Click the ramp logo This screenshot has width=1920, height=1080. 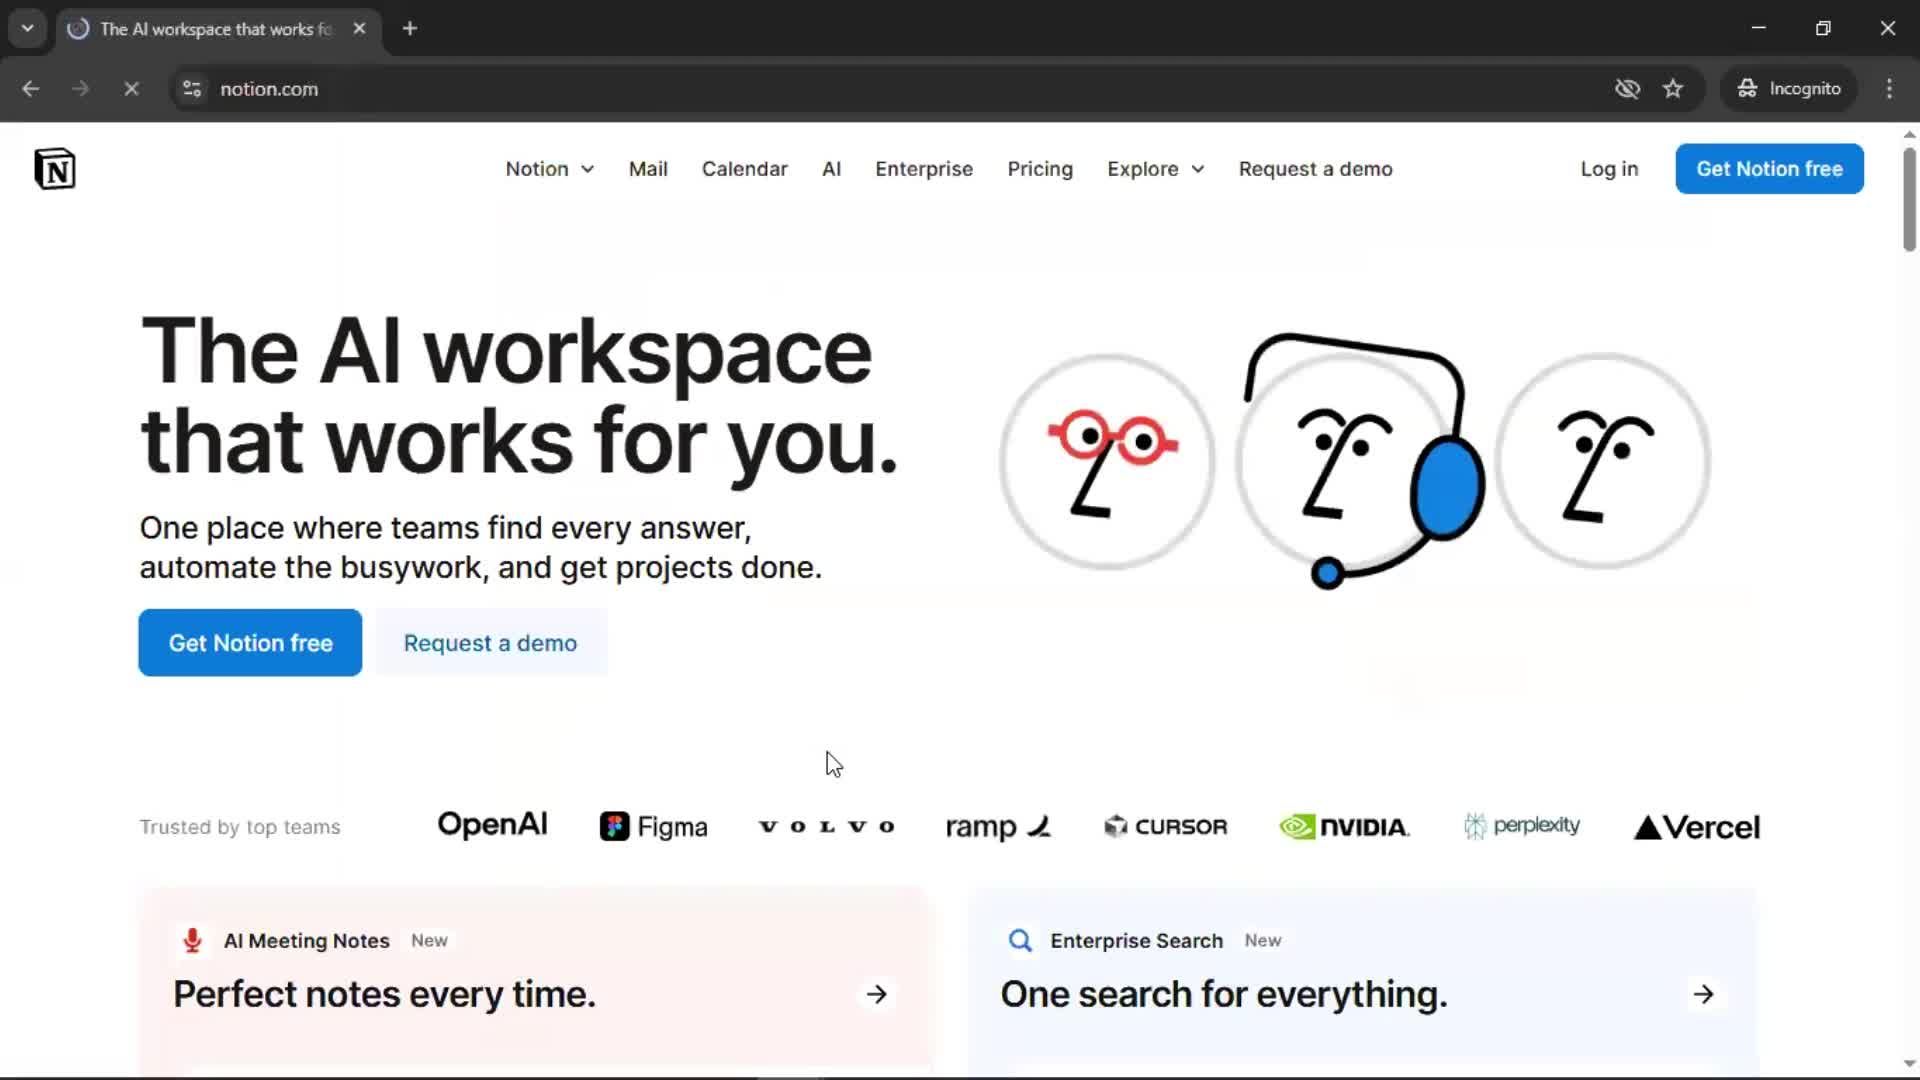click(998, 827)
